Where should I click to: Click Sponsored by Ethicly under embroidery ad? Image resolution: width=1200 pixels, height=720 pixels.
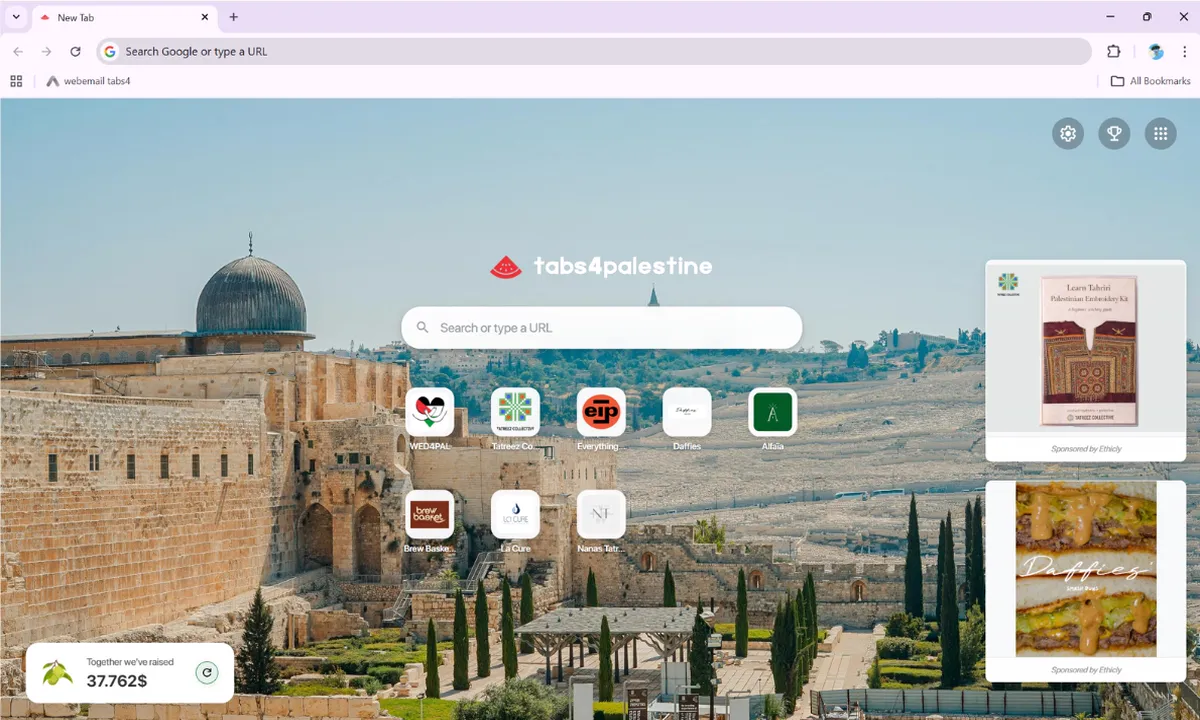pos(1086,449)
